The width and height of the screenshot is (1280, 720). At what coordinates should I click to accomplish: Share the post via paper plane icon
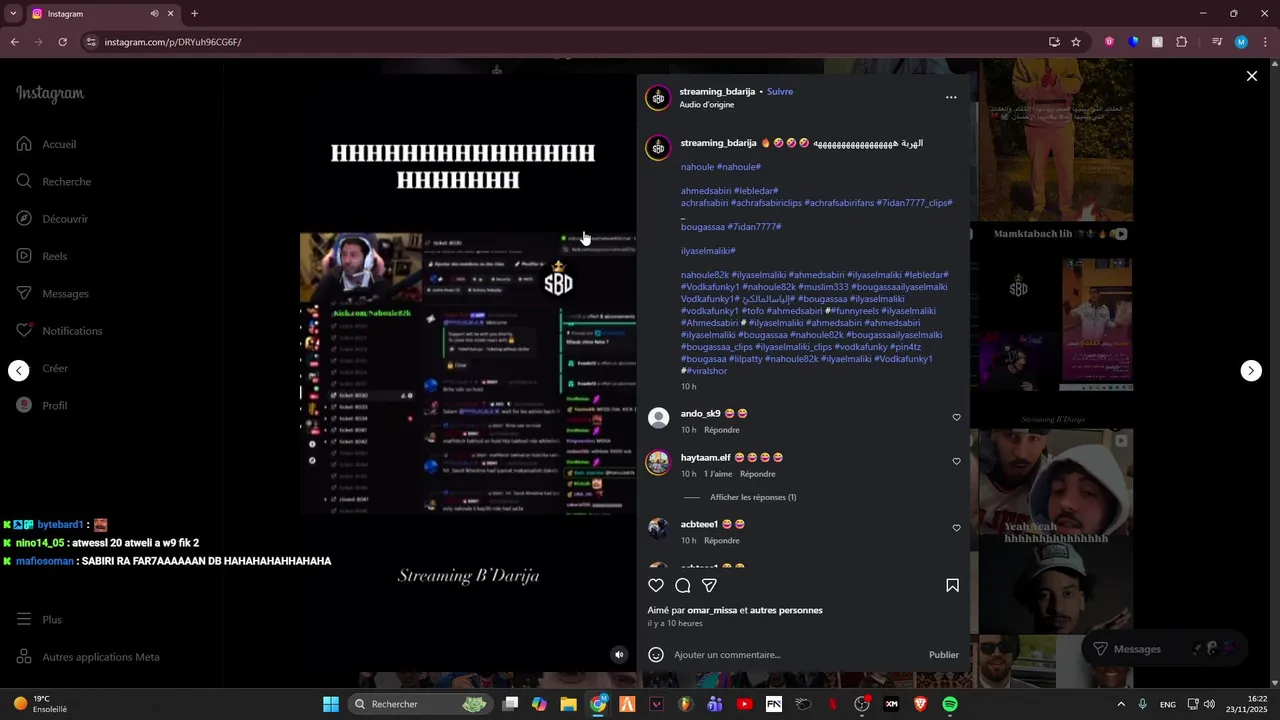(709, 585)
